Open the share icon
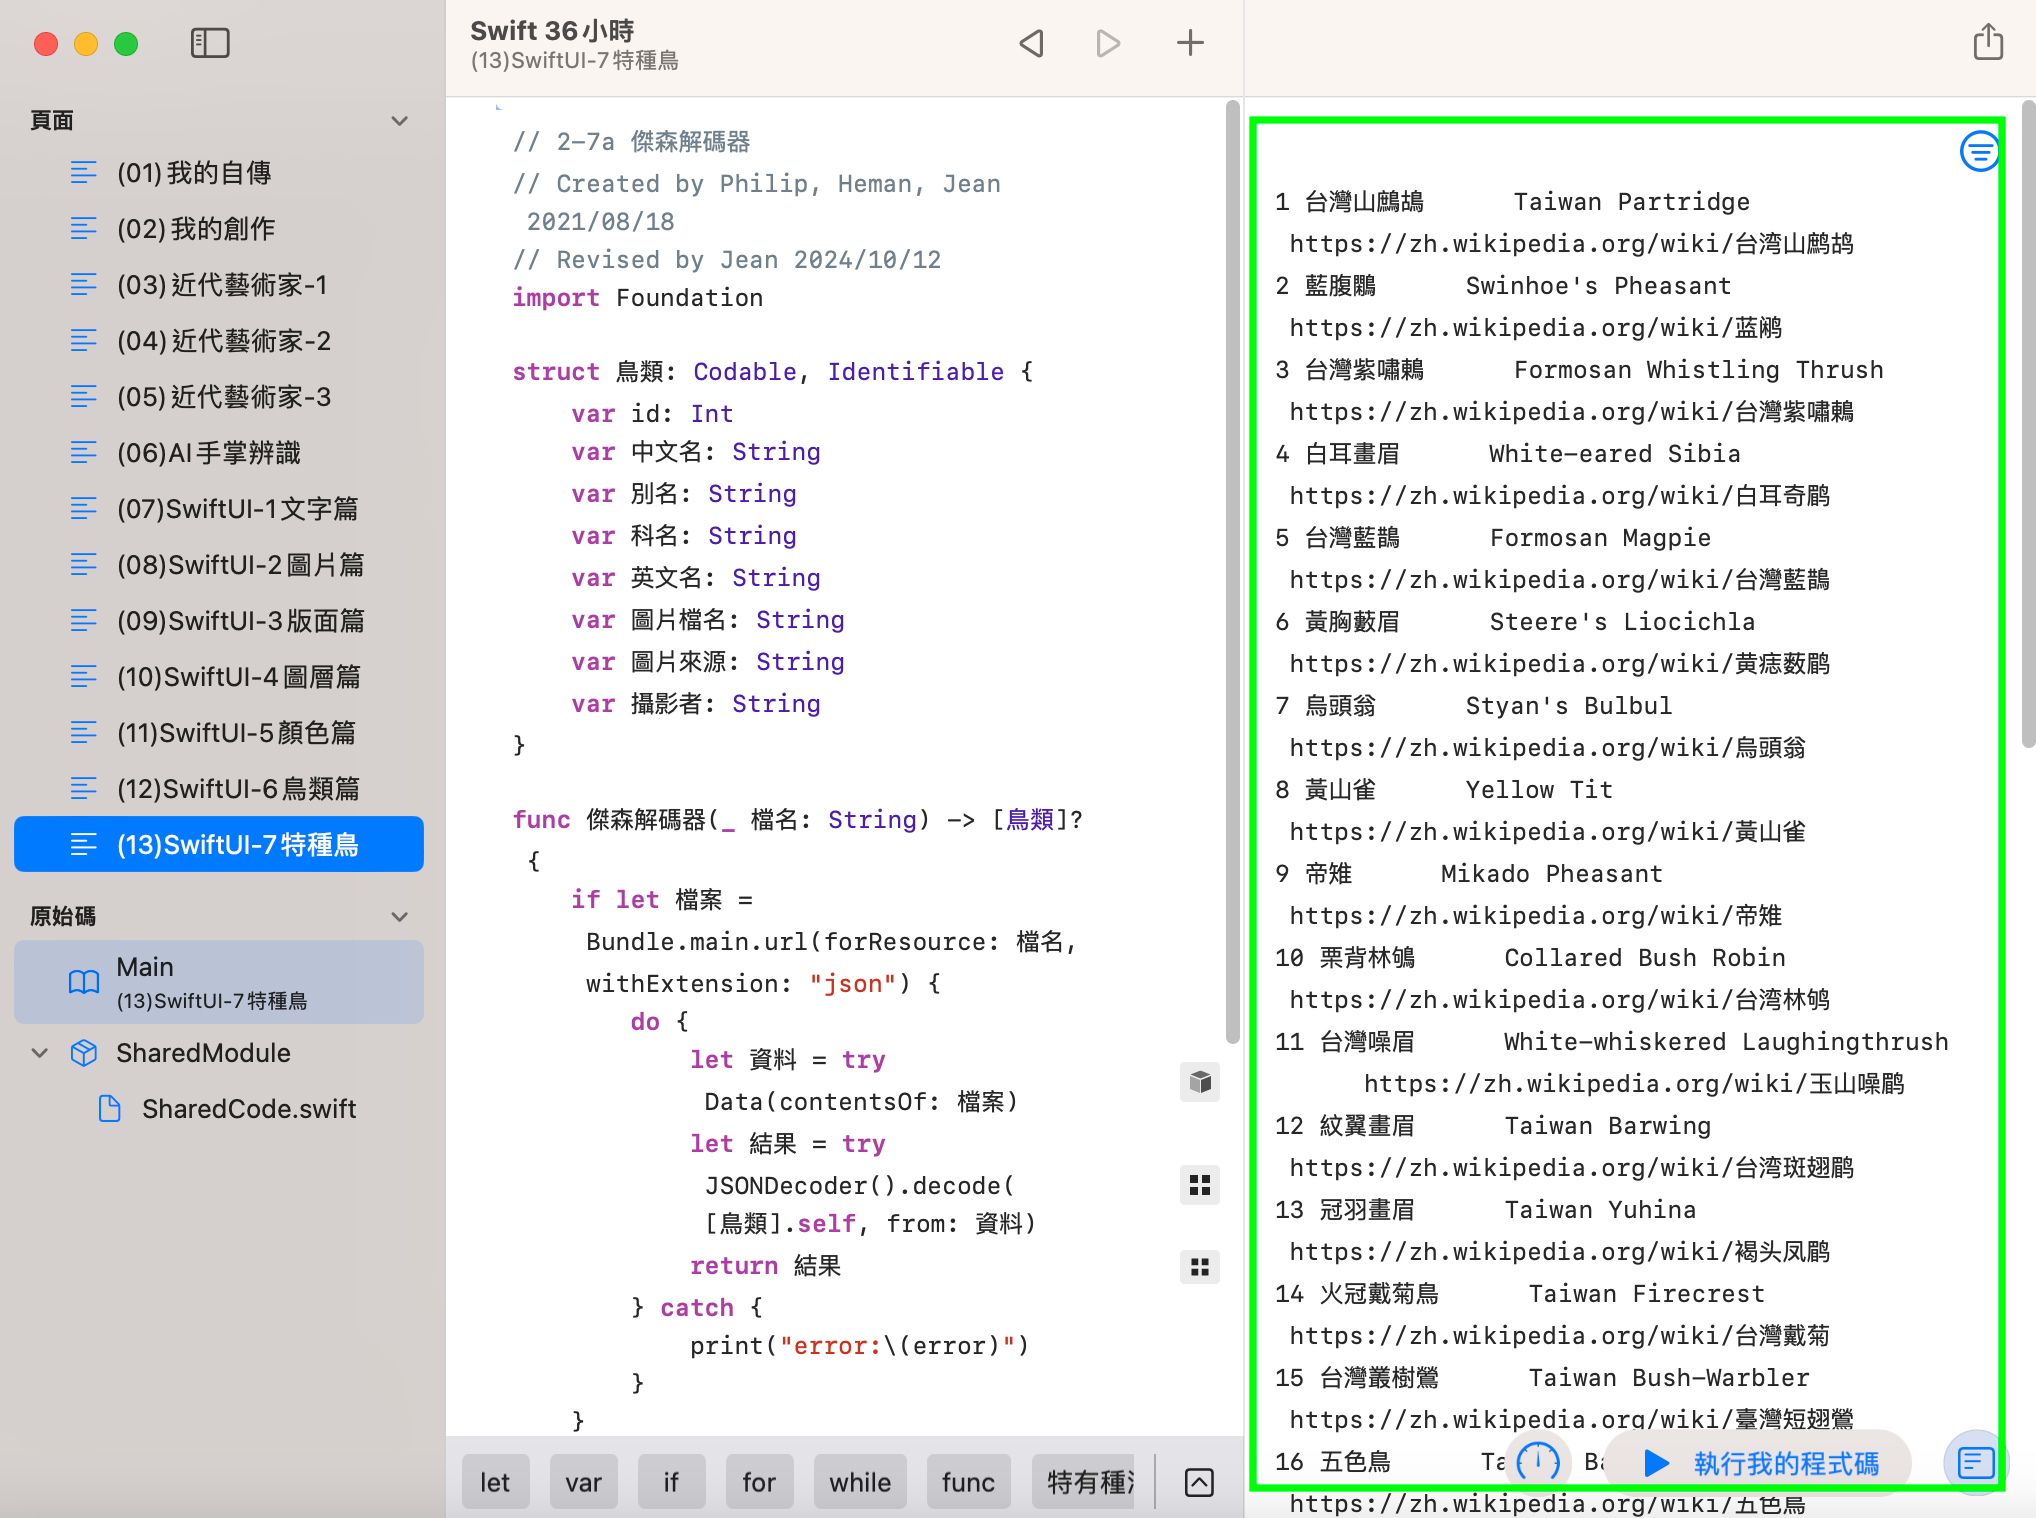 point(1988,43)
